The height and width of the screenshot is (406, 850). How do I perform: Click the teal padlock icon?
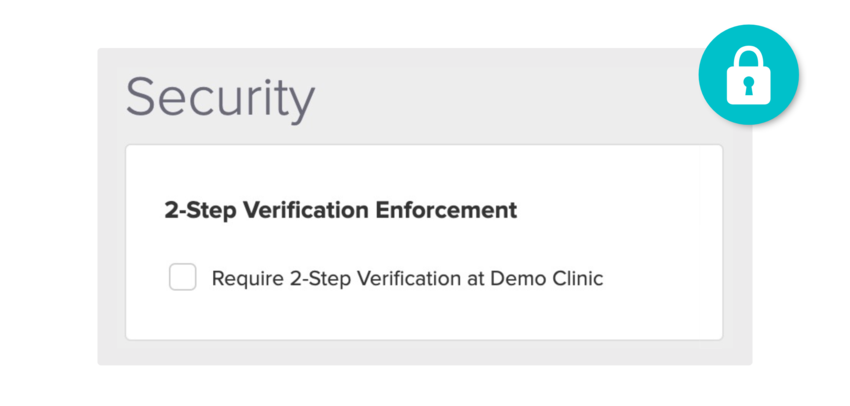click(748, 75)
